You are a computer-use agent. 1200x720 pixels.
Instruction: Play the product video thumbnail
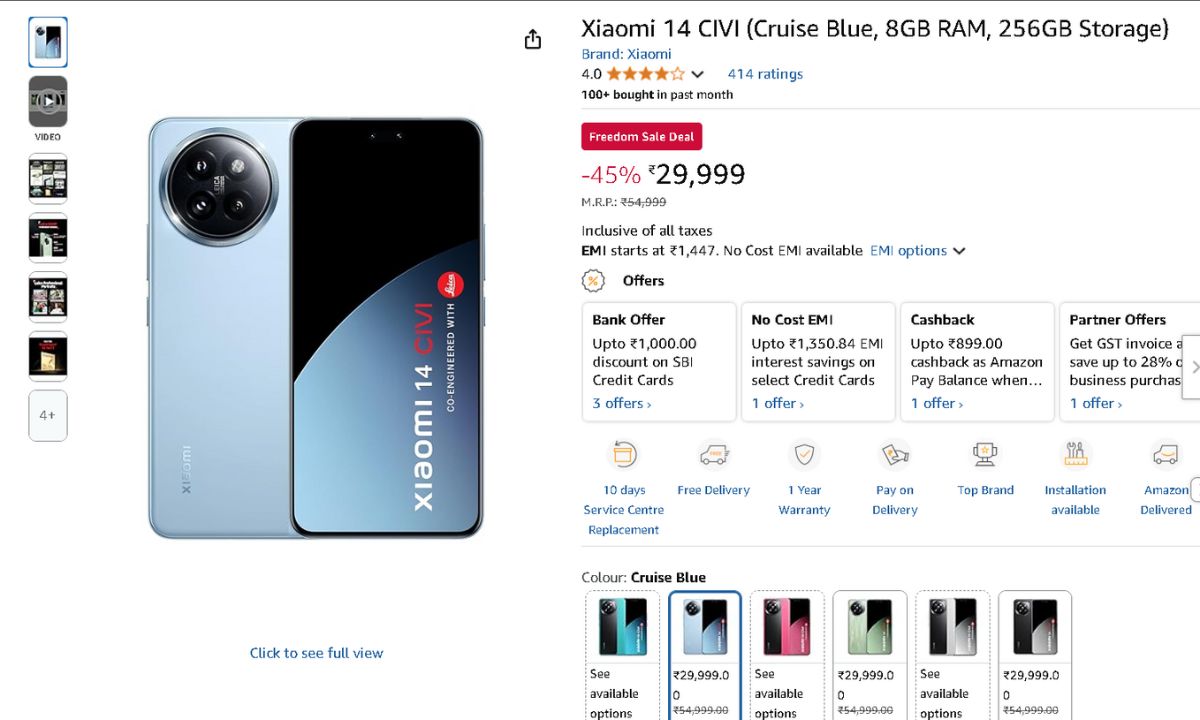point(48,101)
